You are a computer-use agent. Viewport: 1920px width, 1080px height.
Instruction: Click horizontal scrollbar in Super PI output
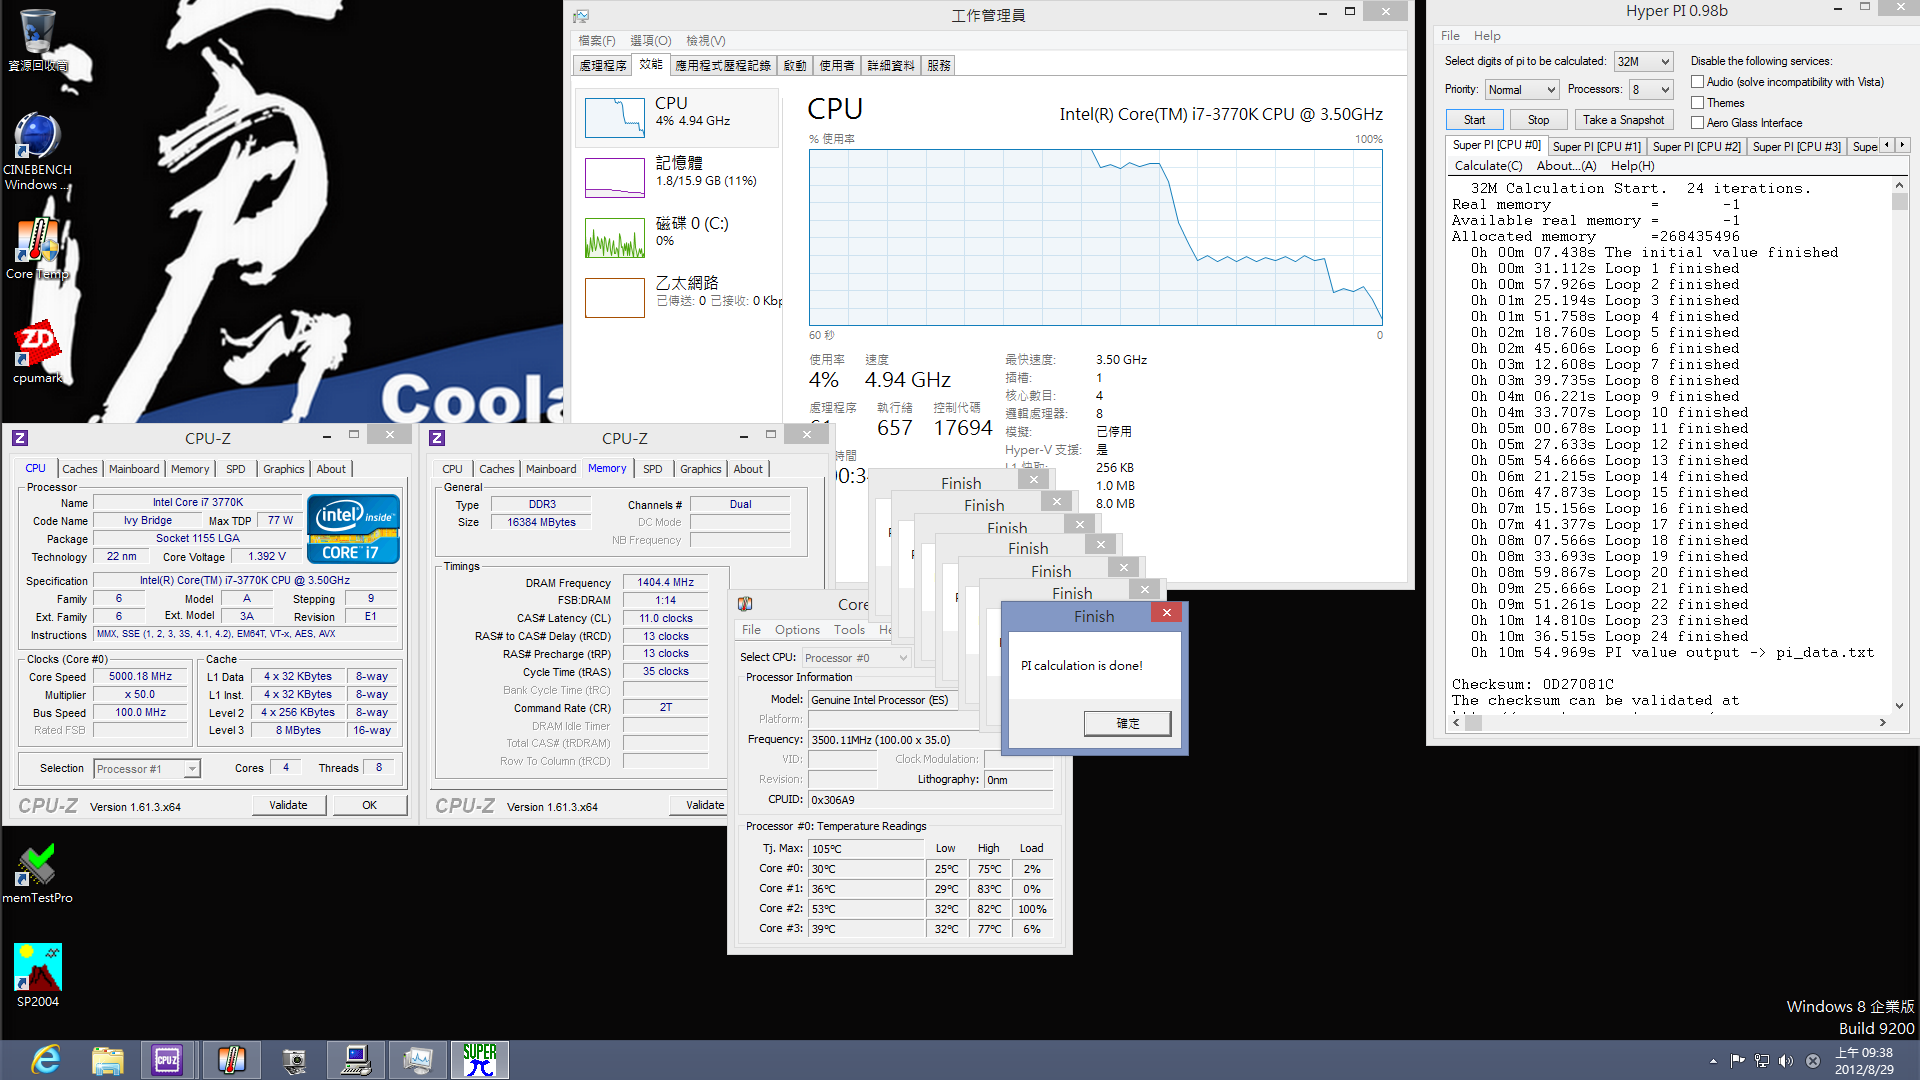coord(1670,723)
